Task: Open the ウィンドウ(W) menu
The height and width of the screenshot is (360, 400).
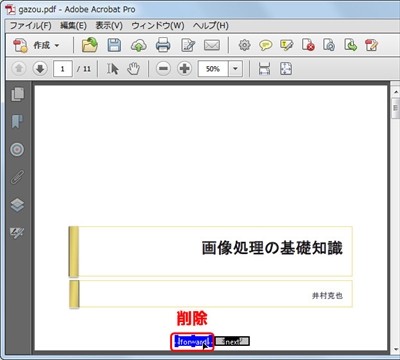Action: 158,26
